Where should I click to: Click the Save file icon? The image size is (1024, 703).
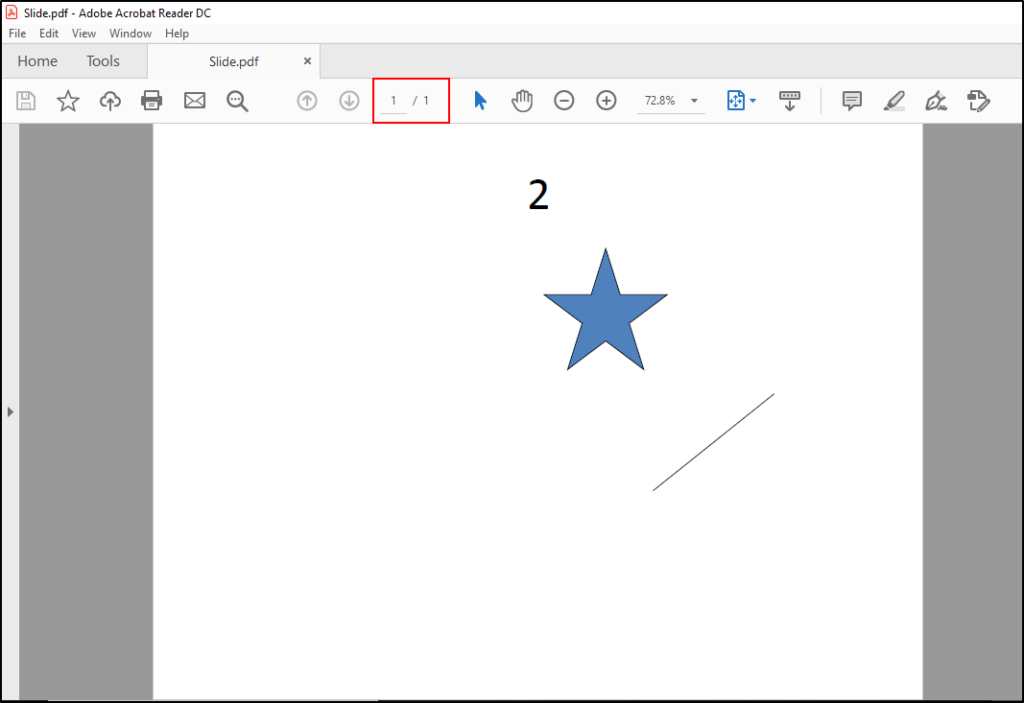26,100
